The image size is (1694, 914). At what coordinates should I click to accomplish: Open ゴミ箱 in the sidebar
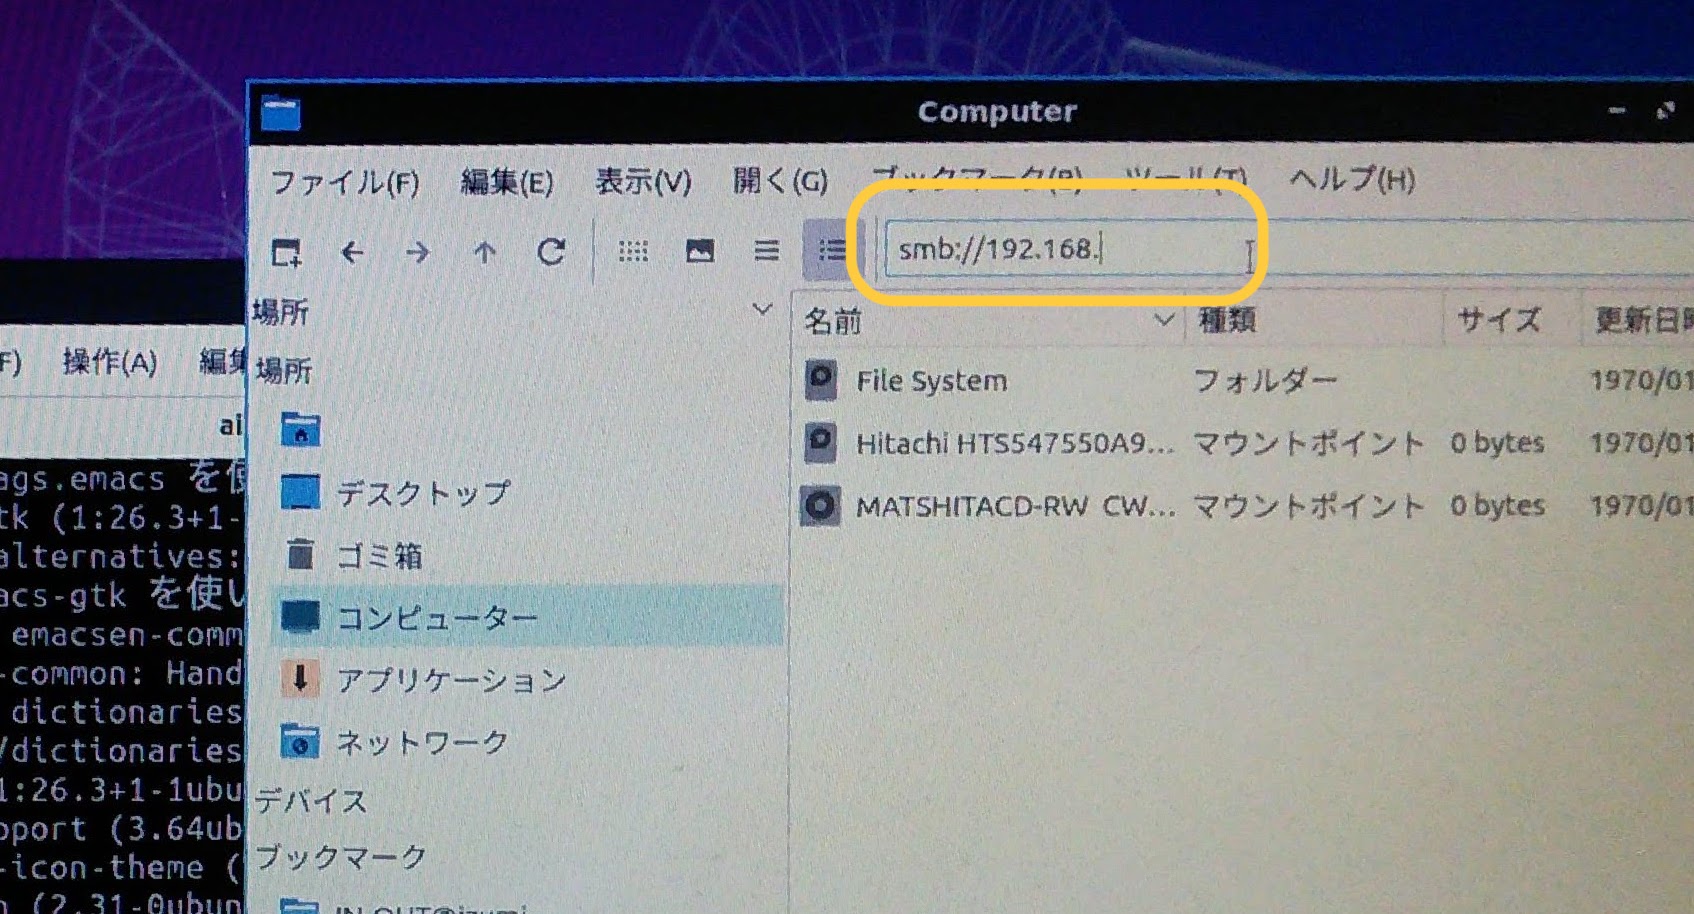(x=378, y=556)
